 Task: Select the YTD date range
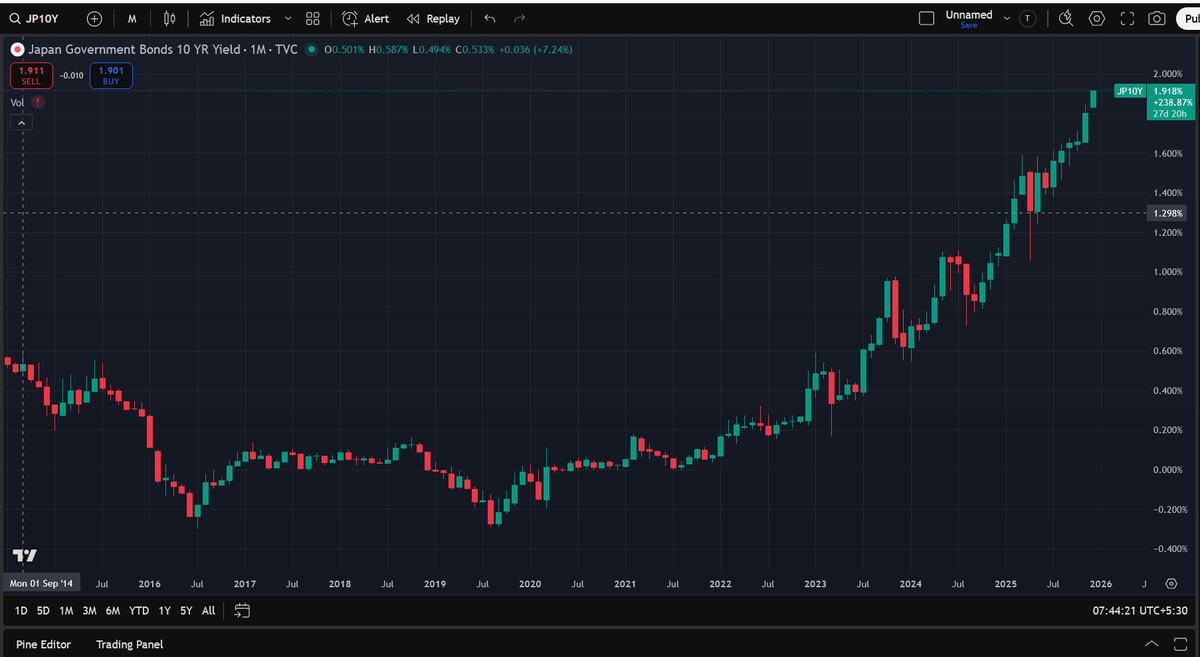click(140, 610)
